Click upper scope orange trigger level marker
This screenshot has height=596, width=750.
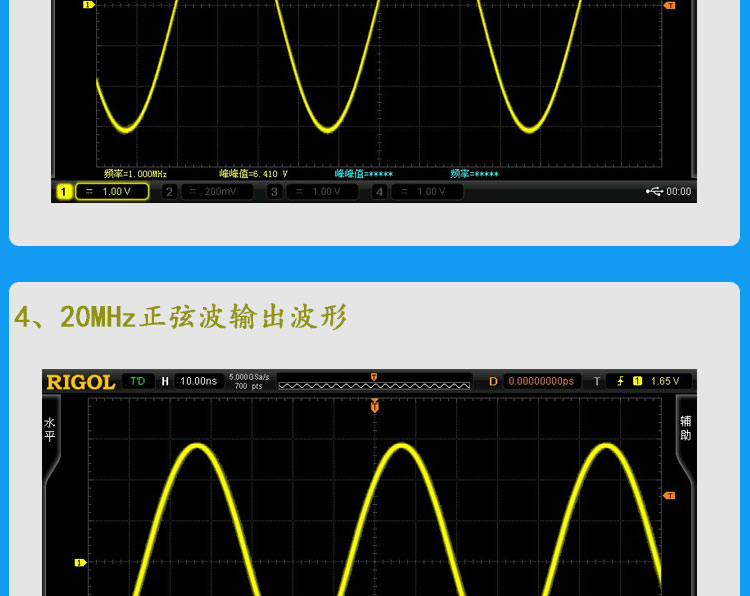(x=669, y=5)
